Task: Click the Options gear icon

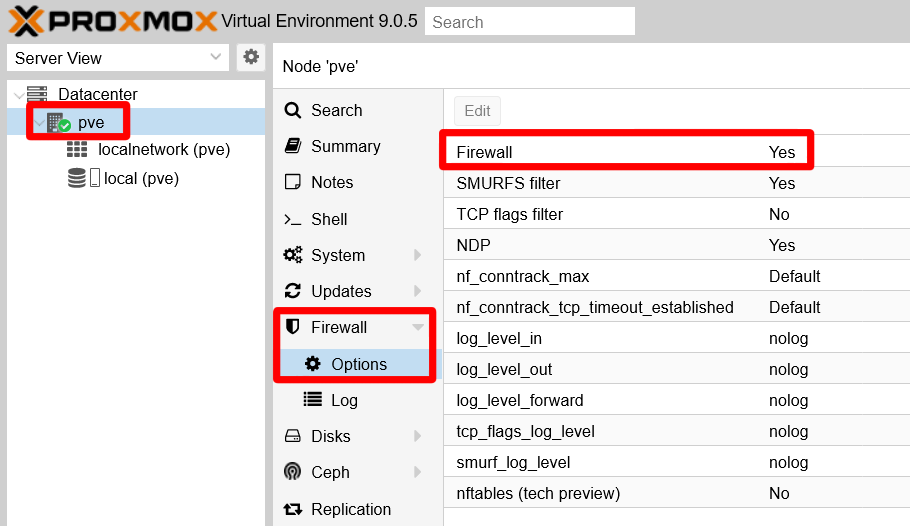Action: (312, 364)
